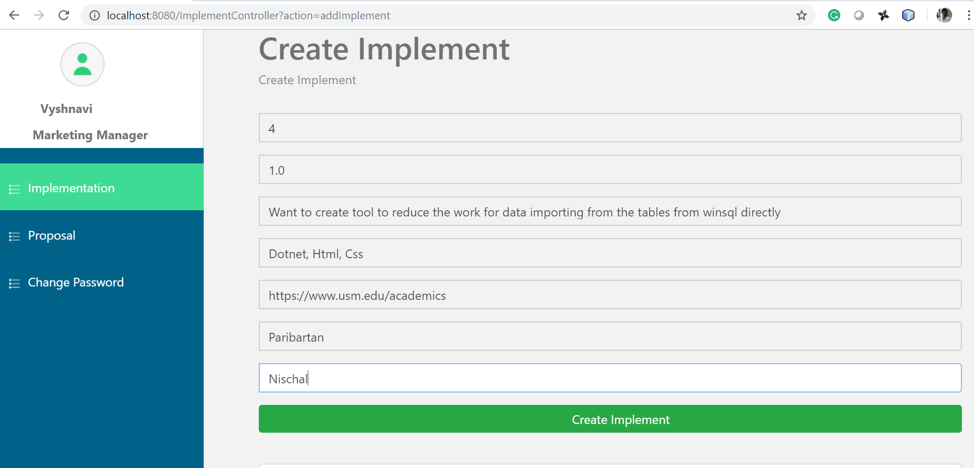Open the Chrome profile avatar

pos(943,15)
